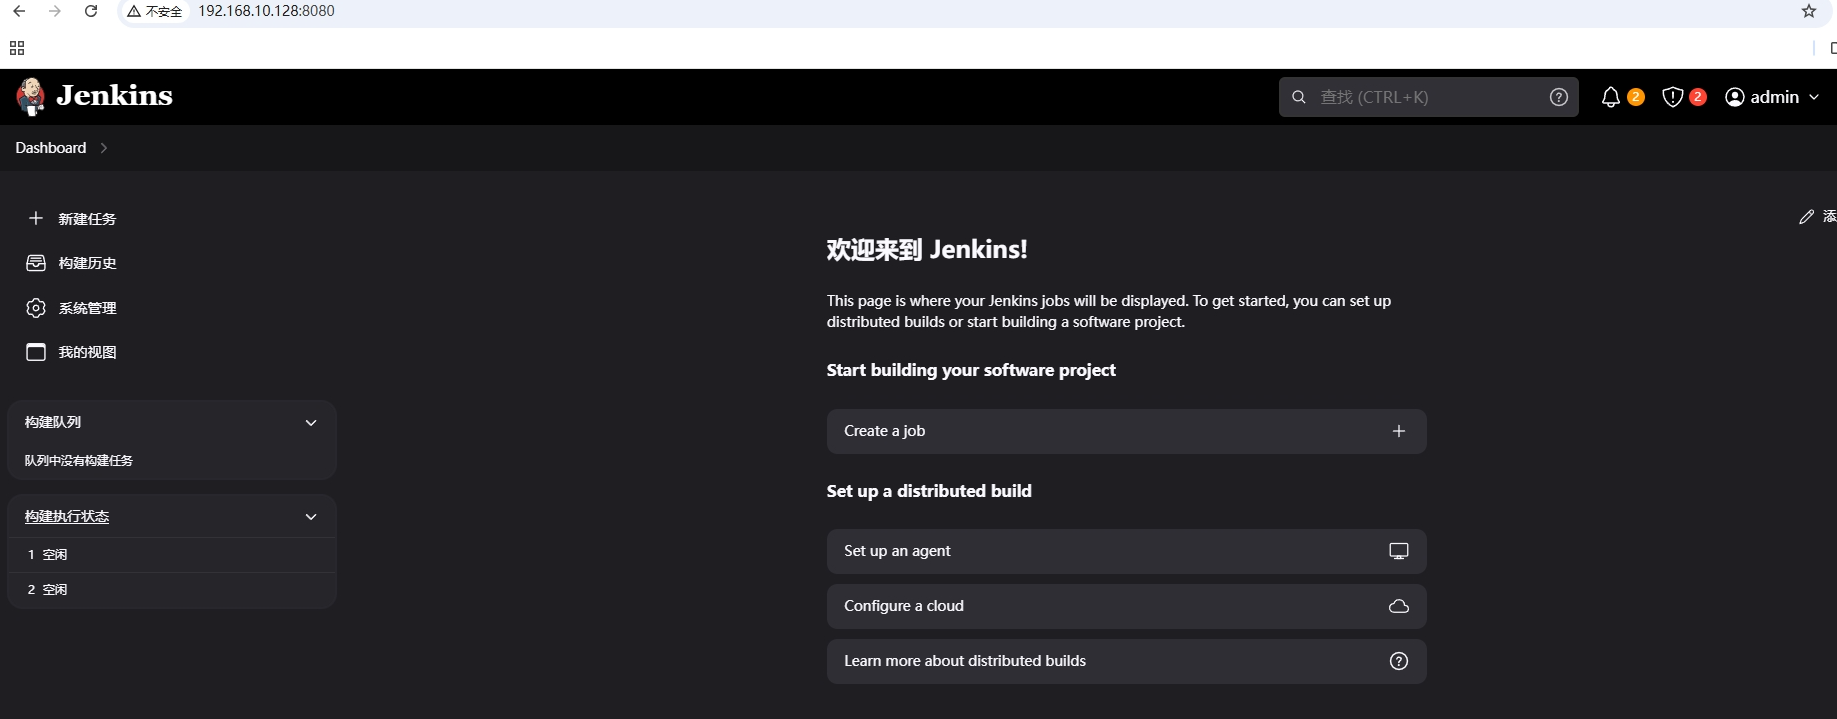Collapse the 构建执行状态 panel

[x=311, y=517]
